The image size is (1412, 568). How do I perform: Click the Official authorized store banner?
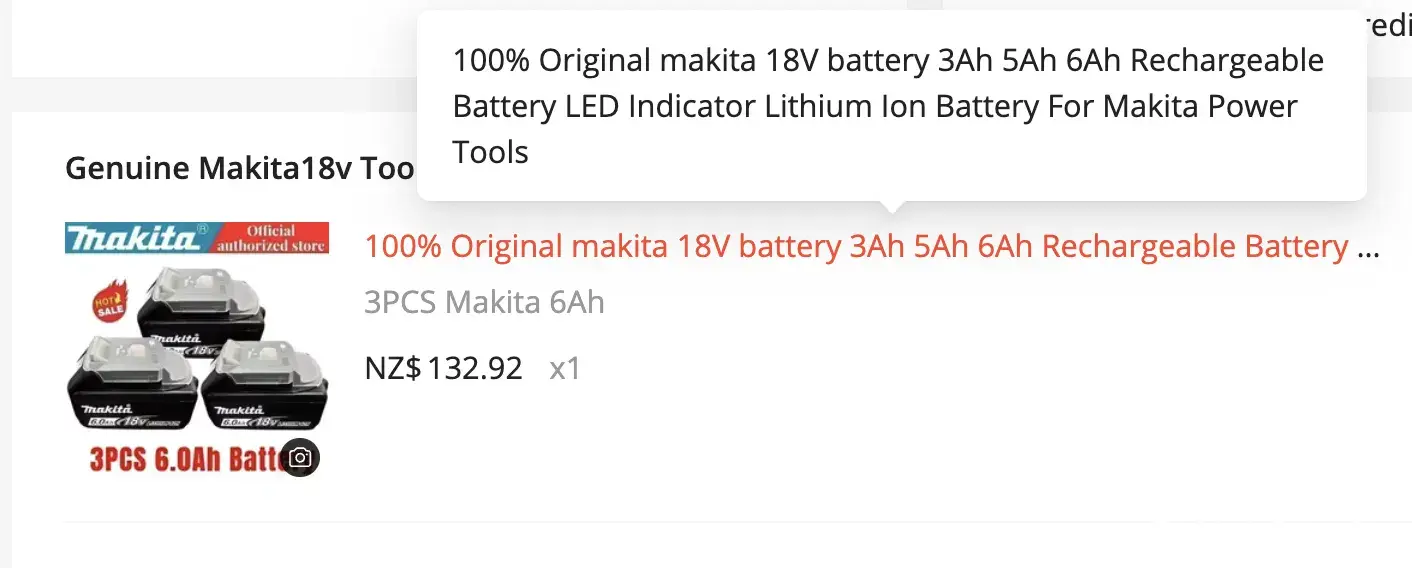click(272, 238)
